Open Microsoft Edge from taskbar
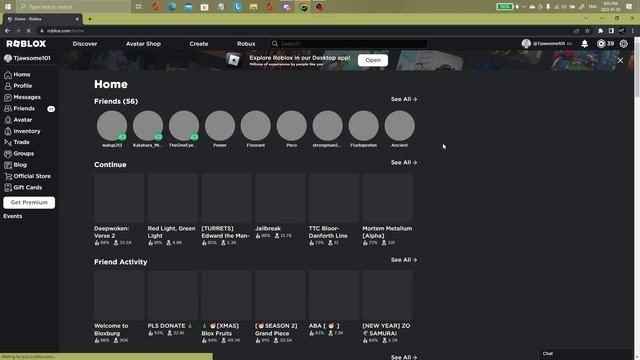640x360 pixels. pyautogui.click(x=172, y=7)
